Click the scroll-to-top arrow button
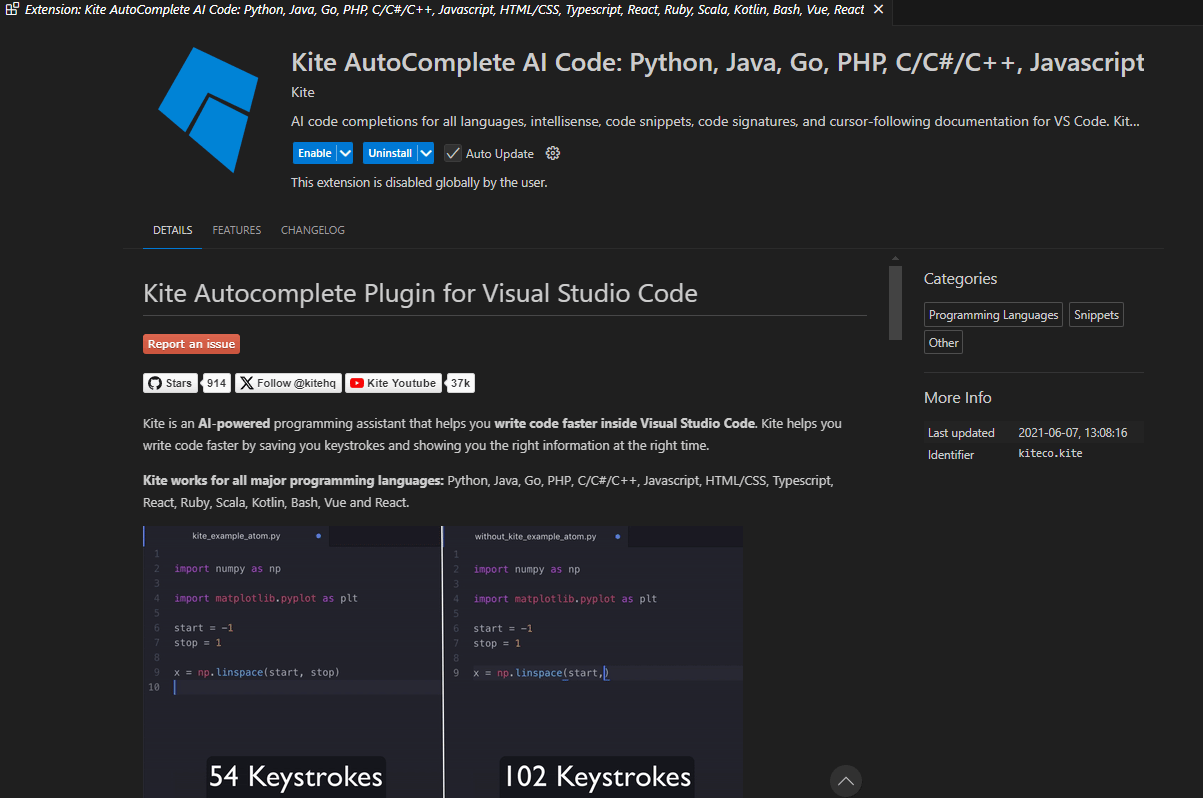 (846, 781)
